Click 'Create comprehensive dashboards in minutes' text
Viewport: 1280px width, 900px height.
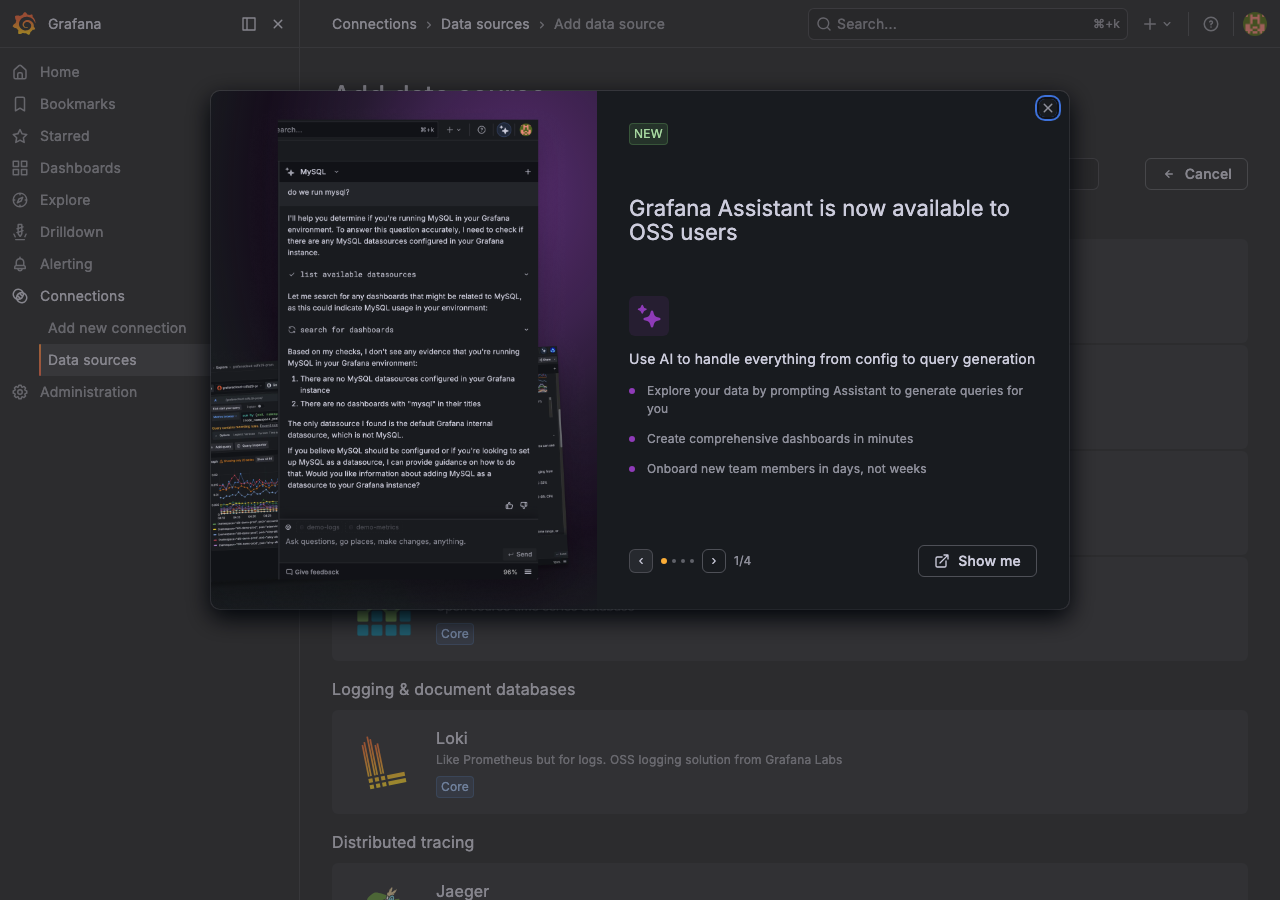(780, 438)
